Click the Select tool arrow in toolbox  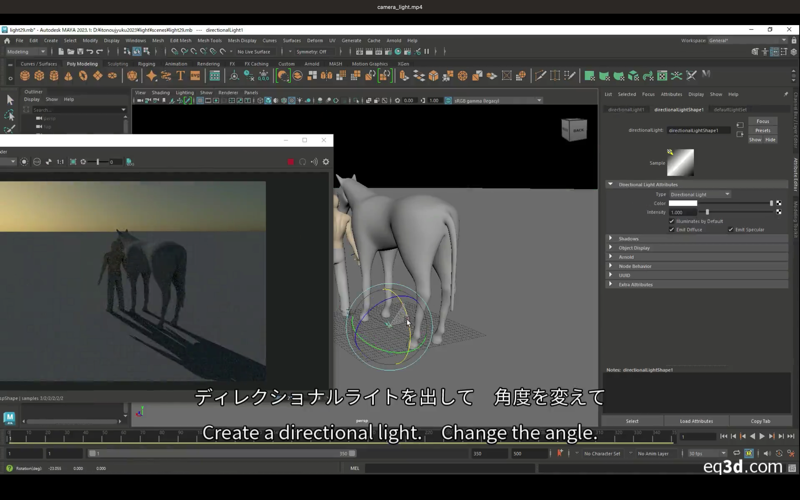(x=10, y=100)
